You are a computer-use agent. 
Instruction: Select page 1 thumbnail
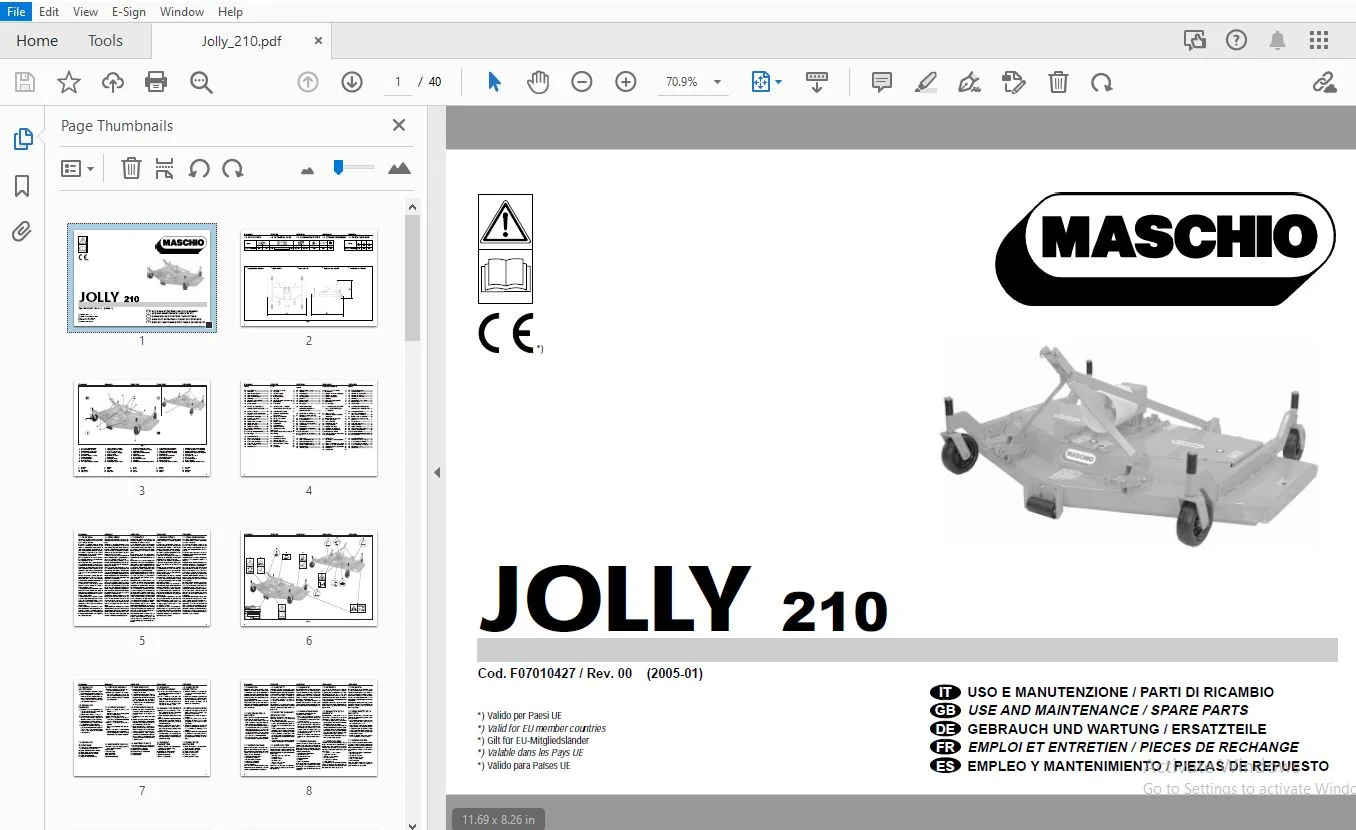142,278
